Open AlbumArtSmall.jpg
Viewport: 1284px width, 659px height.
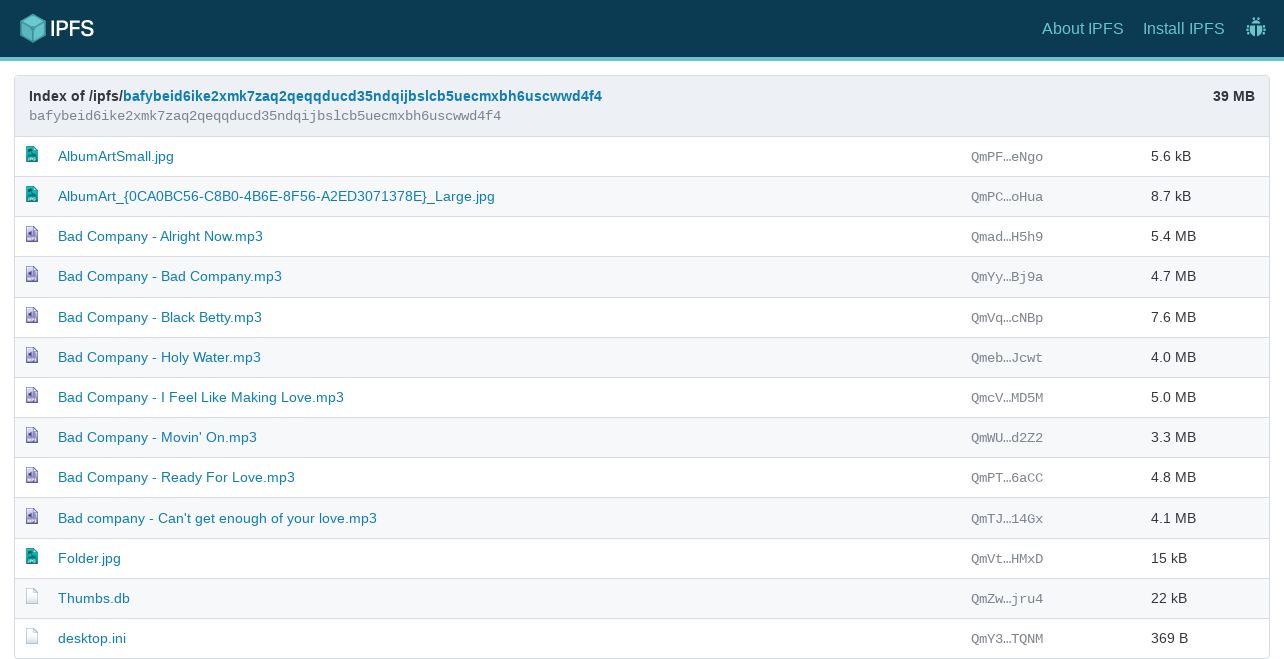(x=116, y=156)
